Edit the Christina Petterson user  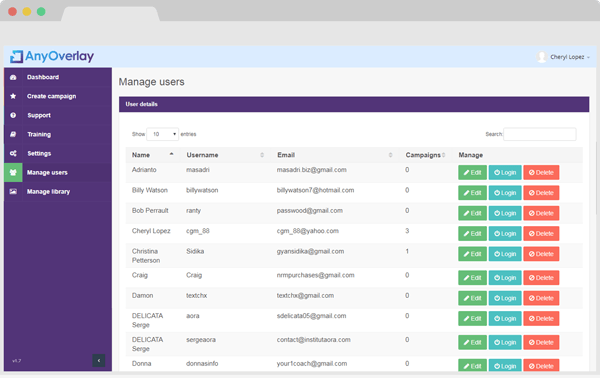(473, 254)
